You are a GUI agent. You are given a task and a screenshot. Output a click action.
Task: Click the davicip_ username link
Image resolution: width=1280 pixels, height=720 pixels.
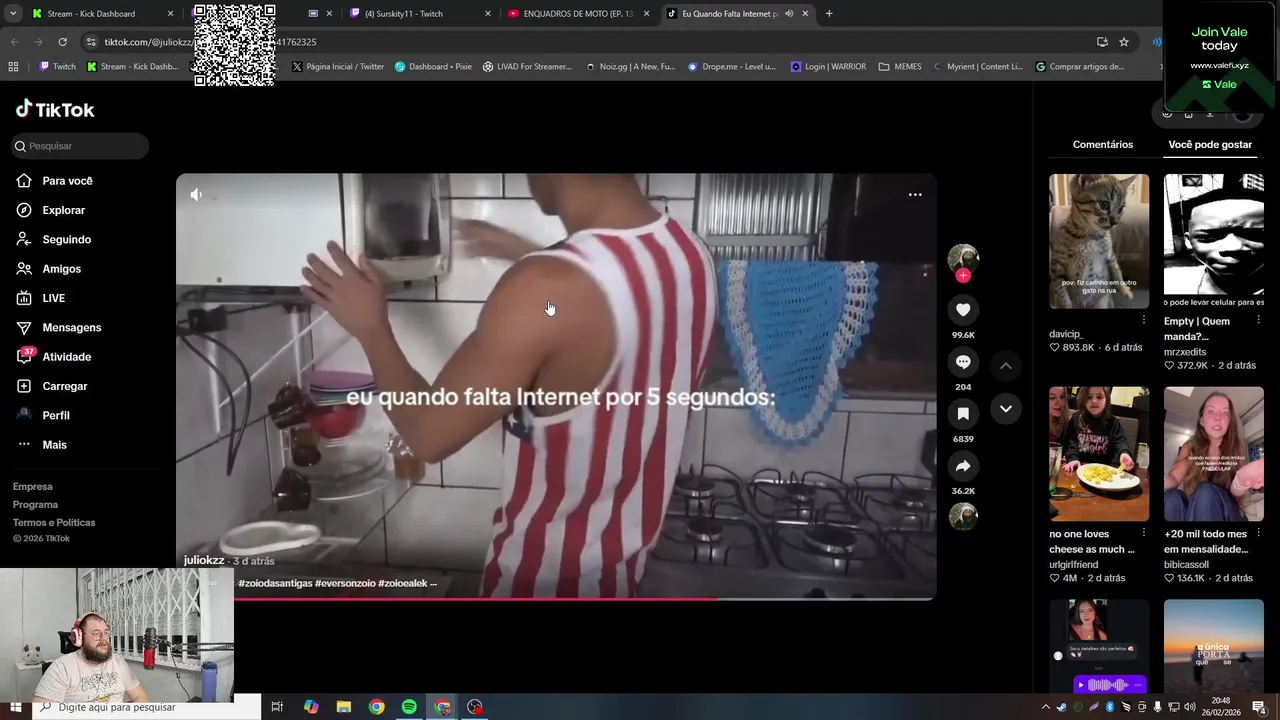pos(1066,334)
